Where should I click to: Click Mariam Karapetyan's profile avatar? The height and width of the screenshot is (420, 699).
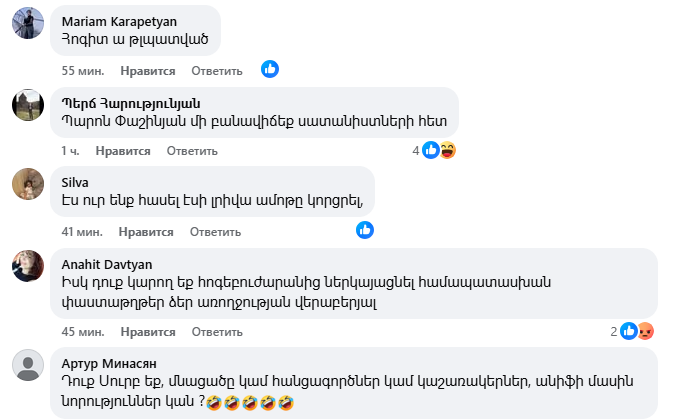(x=27, y=22)
